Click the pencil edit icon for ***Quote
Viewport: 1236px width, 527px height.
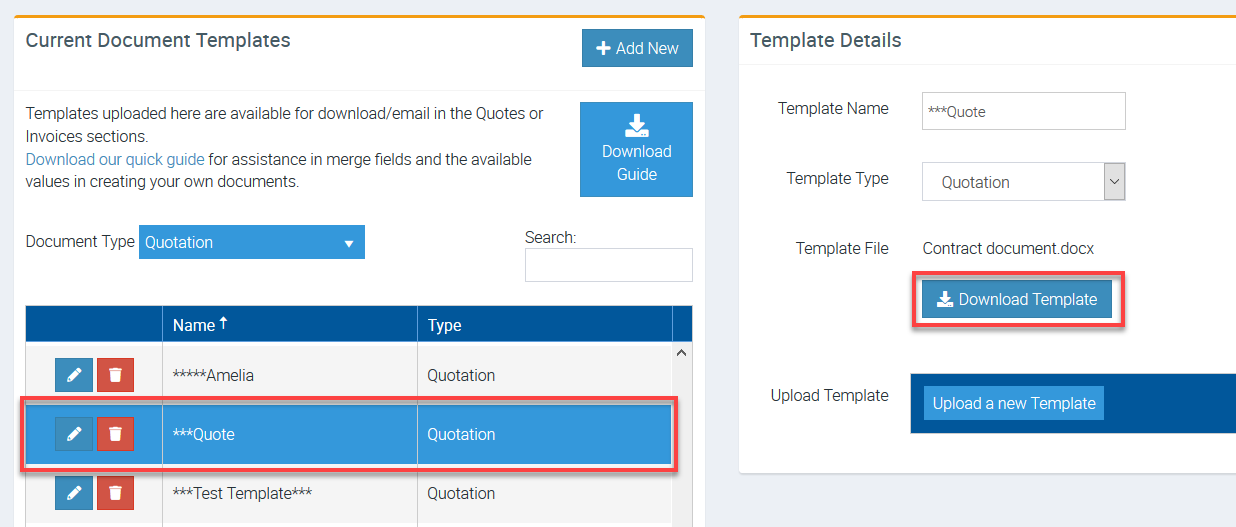coord(74,434)
